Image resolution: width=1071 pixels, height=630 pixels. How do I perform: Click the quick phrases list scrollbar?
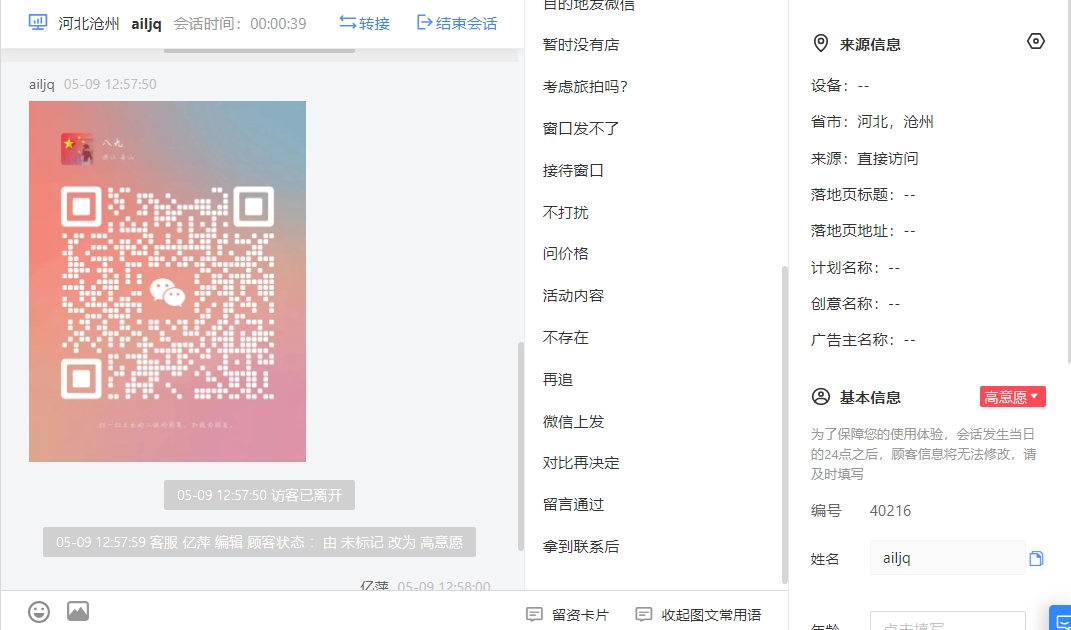tap(785, 424)
